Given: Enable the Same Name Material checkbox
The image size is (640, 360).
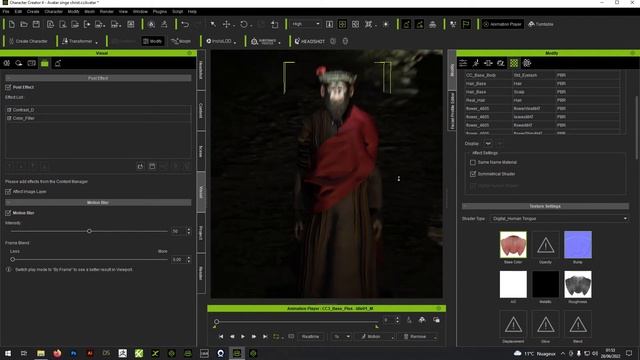Looking at the screenshot, I should pyautogui.click(x=473, y=162).
